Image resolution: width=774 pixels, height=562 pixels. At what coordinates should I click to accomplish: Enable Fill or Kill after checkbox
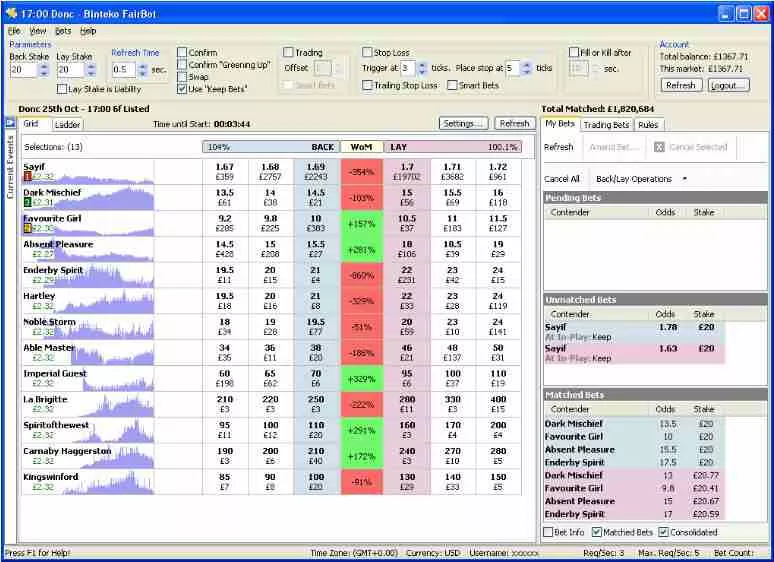(x=574, y=52)
